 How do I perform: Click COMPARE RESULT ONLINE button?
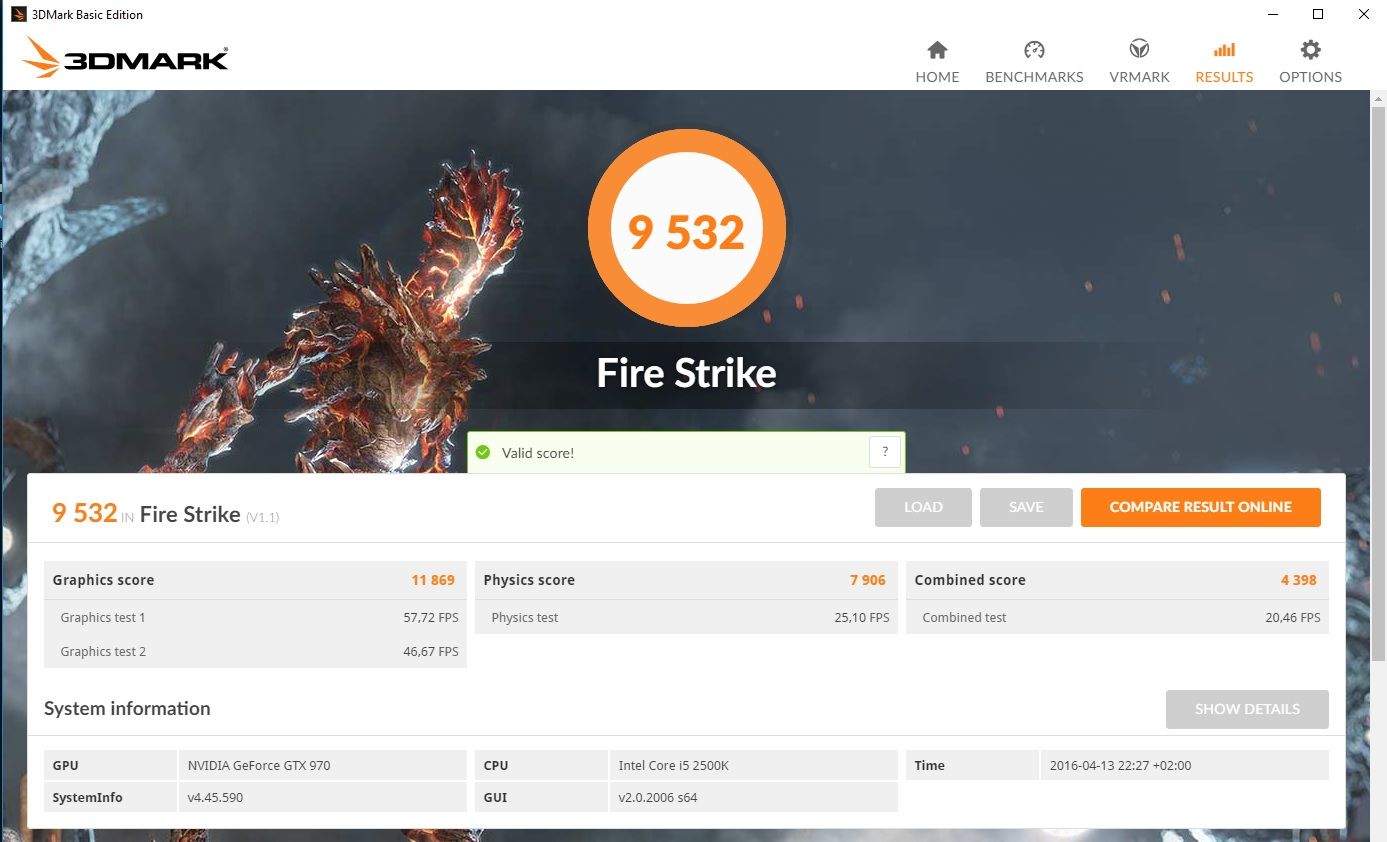pyautogui.click(x=1200, y=507)
